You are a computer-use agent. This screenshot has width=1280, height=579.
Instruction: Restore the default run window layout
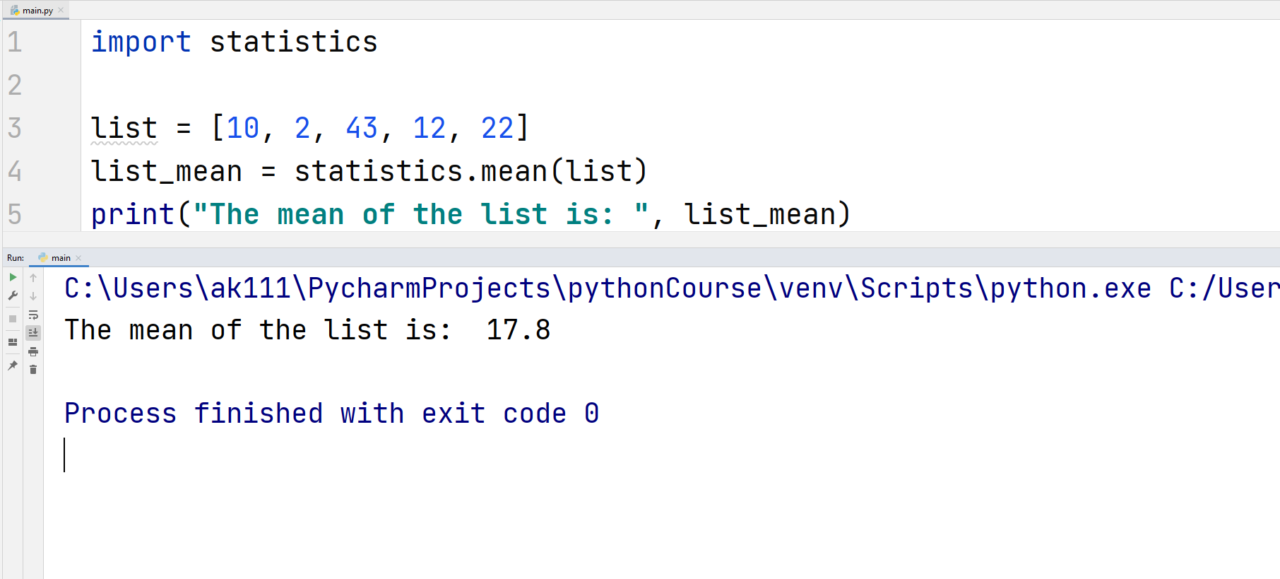click(x=12, y=339)
